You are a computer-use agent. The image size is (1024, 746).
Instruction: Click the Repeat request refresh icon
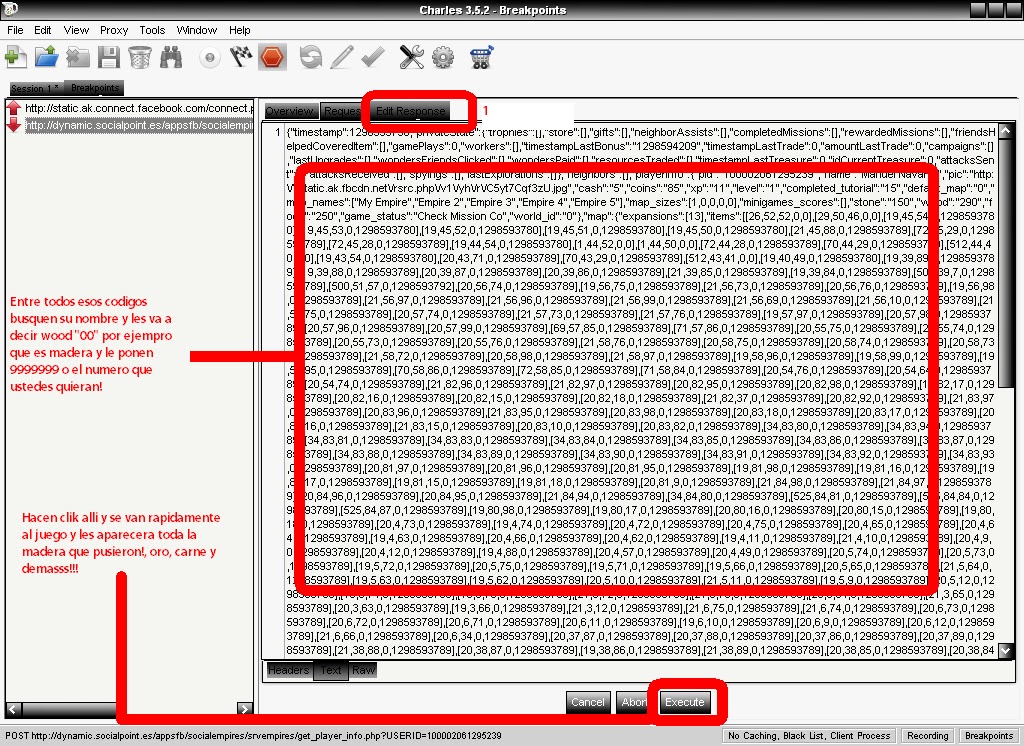[x=311, y=57]
